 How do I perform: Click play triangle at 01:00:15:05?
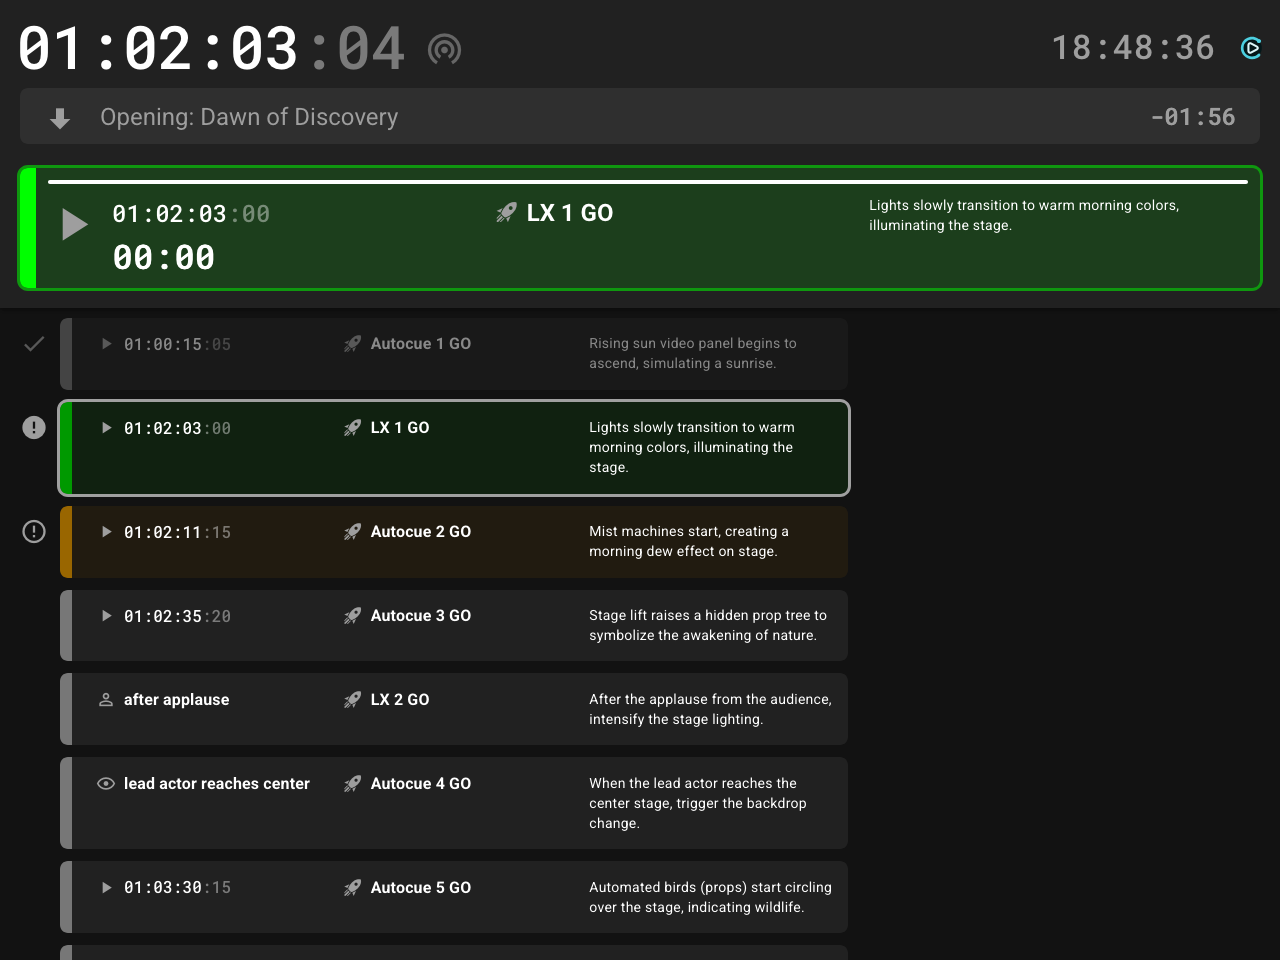(107, 344)
